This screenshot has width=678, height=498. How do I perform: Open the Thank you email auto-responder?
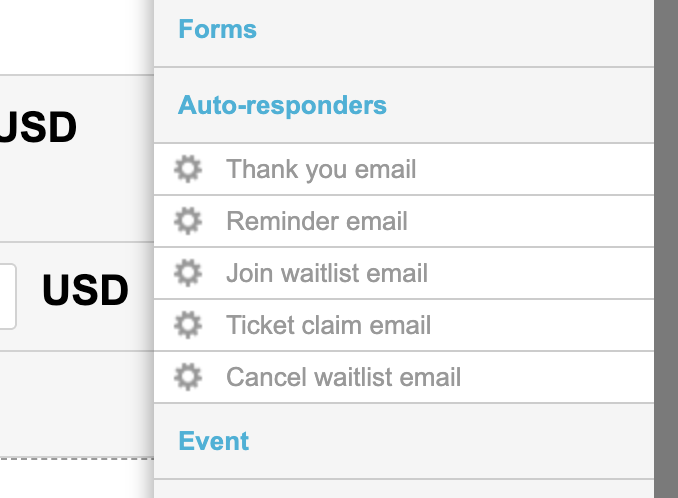coord(321,169)
